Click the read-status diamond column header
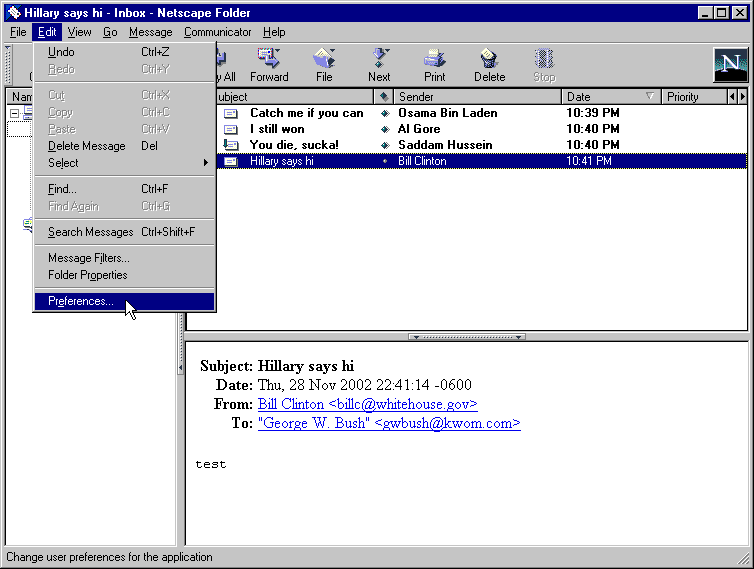The image size is (754, 569). [384, 97]
